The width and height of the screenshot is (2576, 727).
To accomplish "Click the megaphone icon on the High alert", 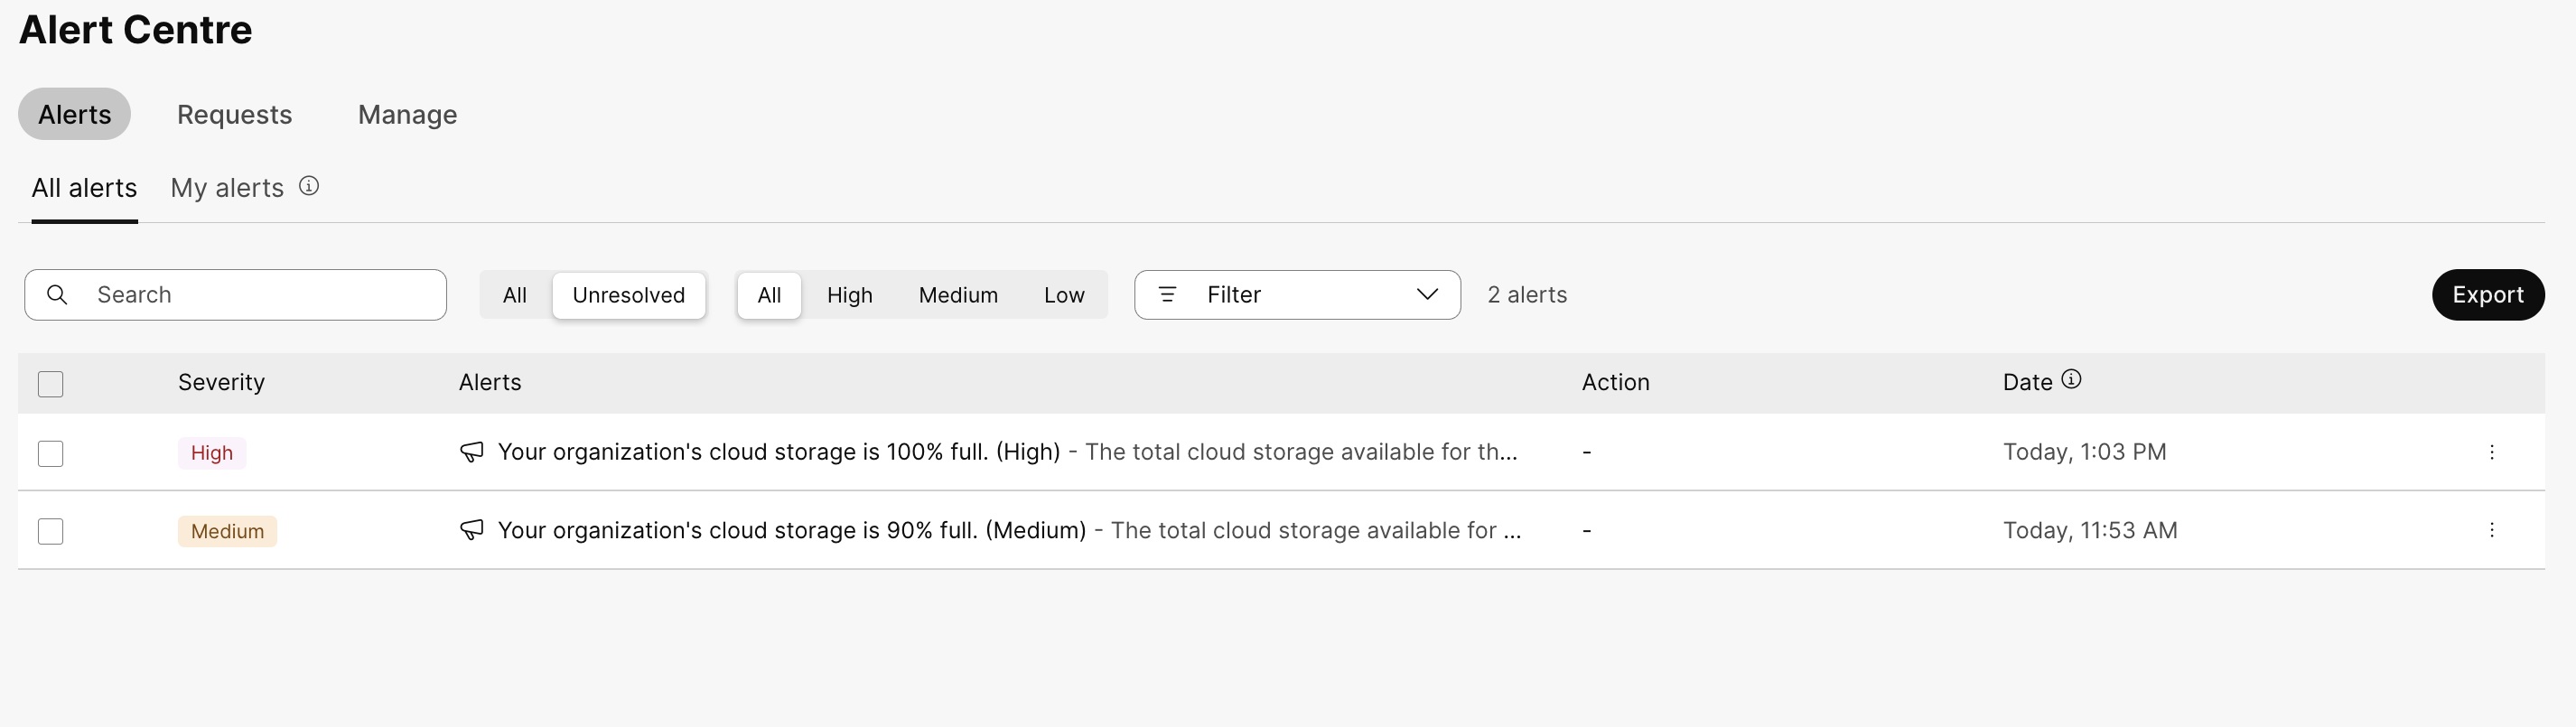I will tap(471, 452).
